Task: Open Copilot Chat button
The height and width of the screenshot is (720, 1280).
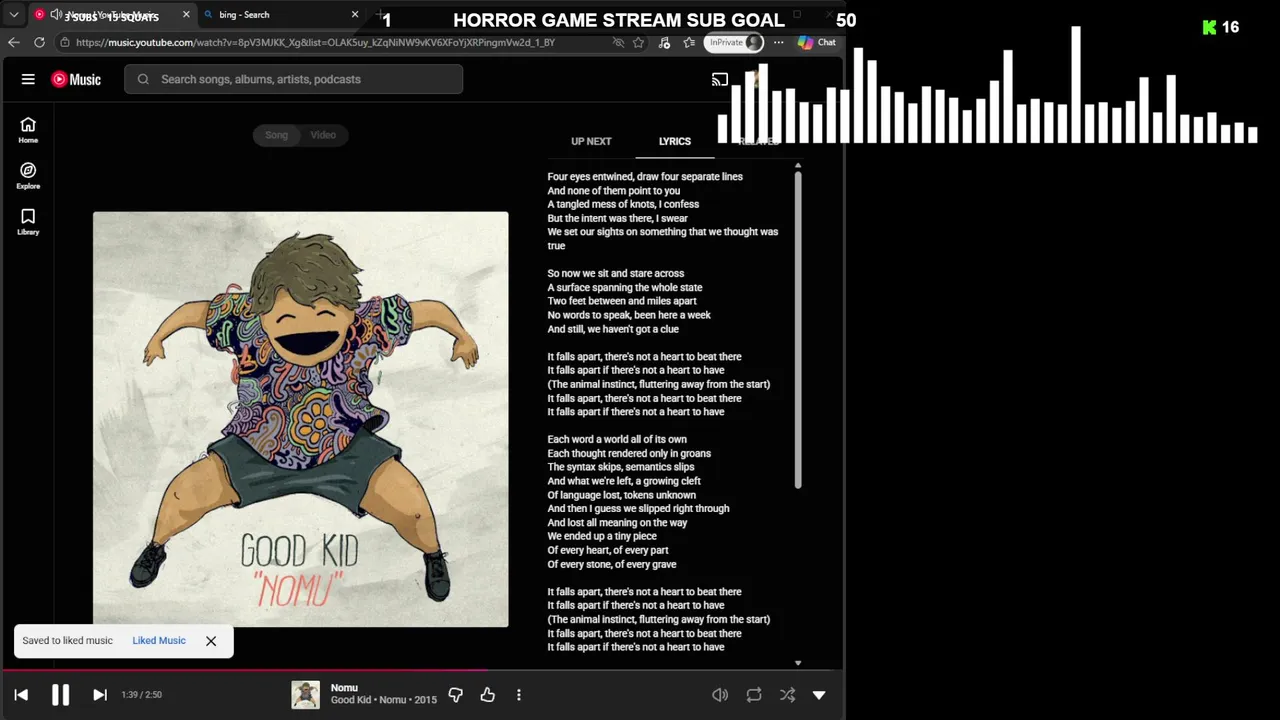Action: coord(817,43)
